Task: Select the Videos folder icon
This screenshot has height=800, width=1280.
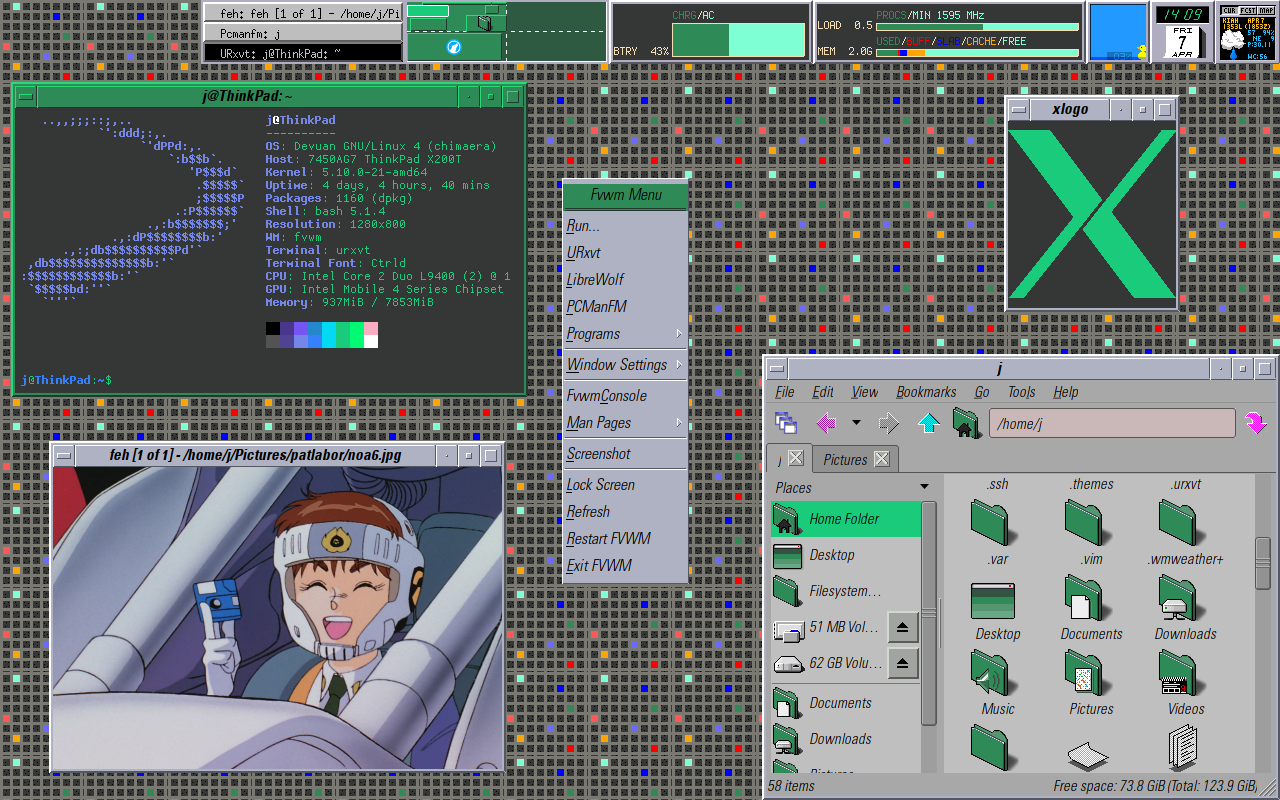Action: coord(1180,673)
